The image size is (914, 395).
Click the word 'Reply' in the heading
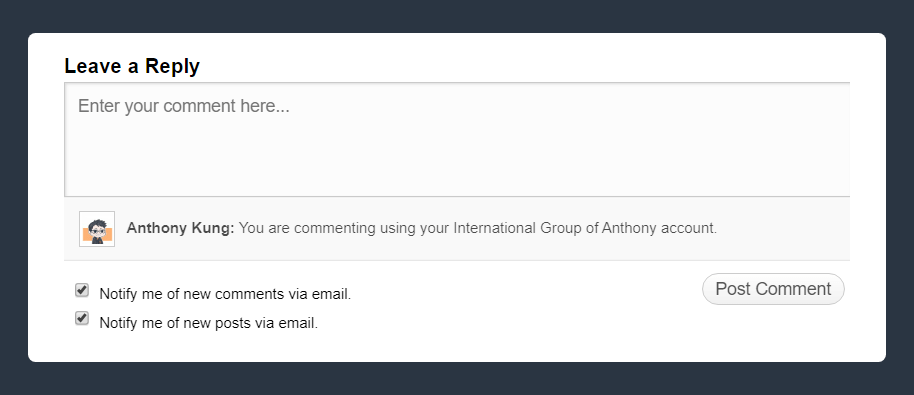[173, 66]
